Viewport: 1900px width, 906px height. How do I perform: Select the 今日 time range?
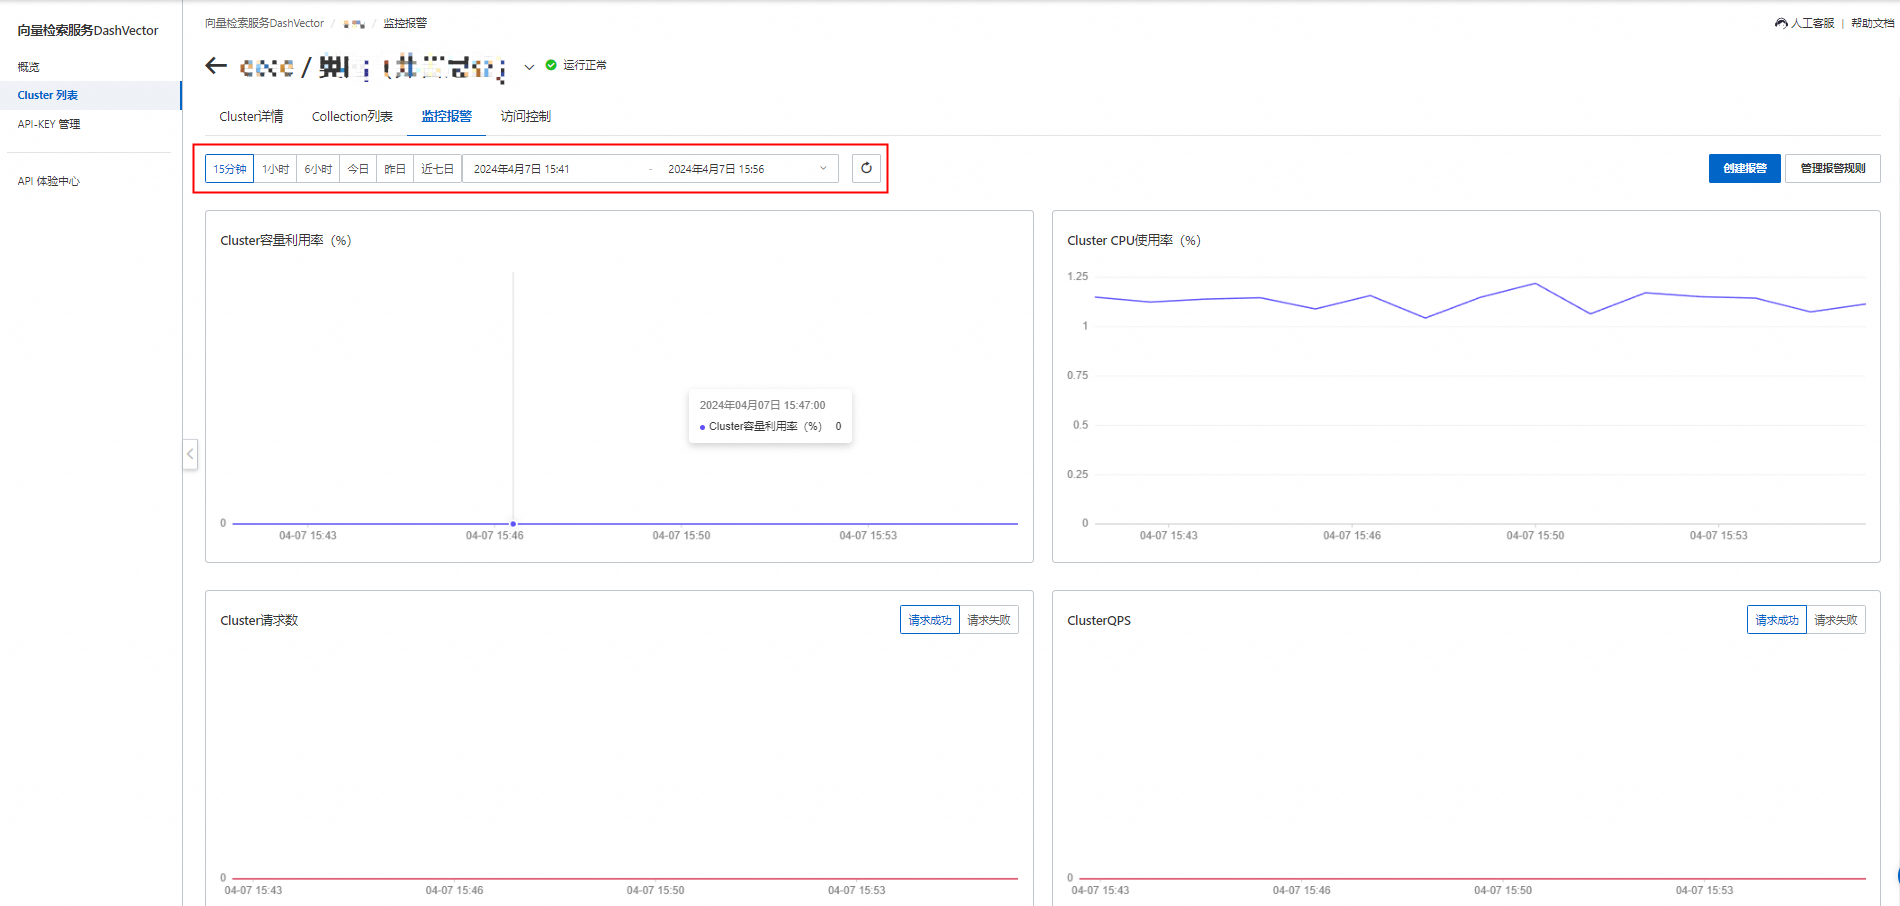pos(358,169)
